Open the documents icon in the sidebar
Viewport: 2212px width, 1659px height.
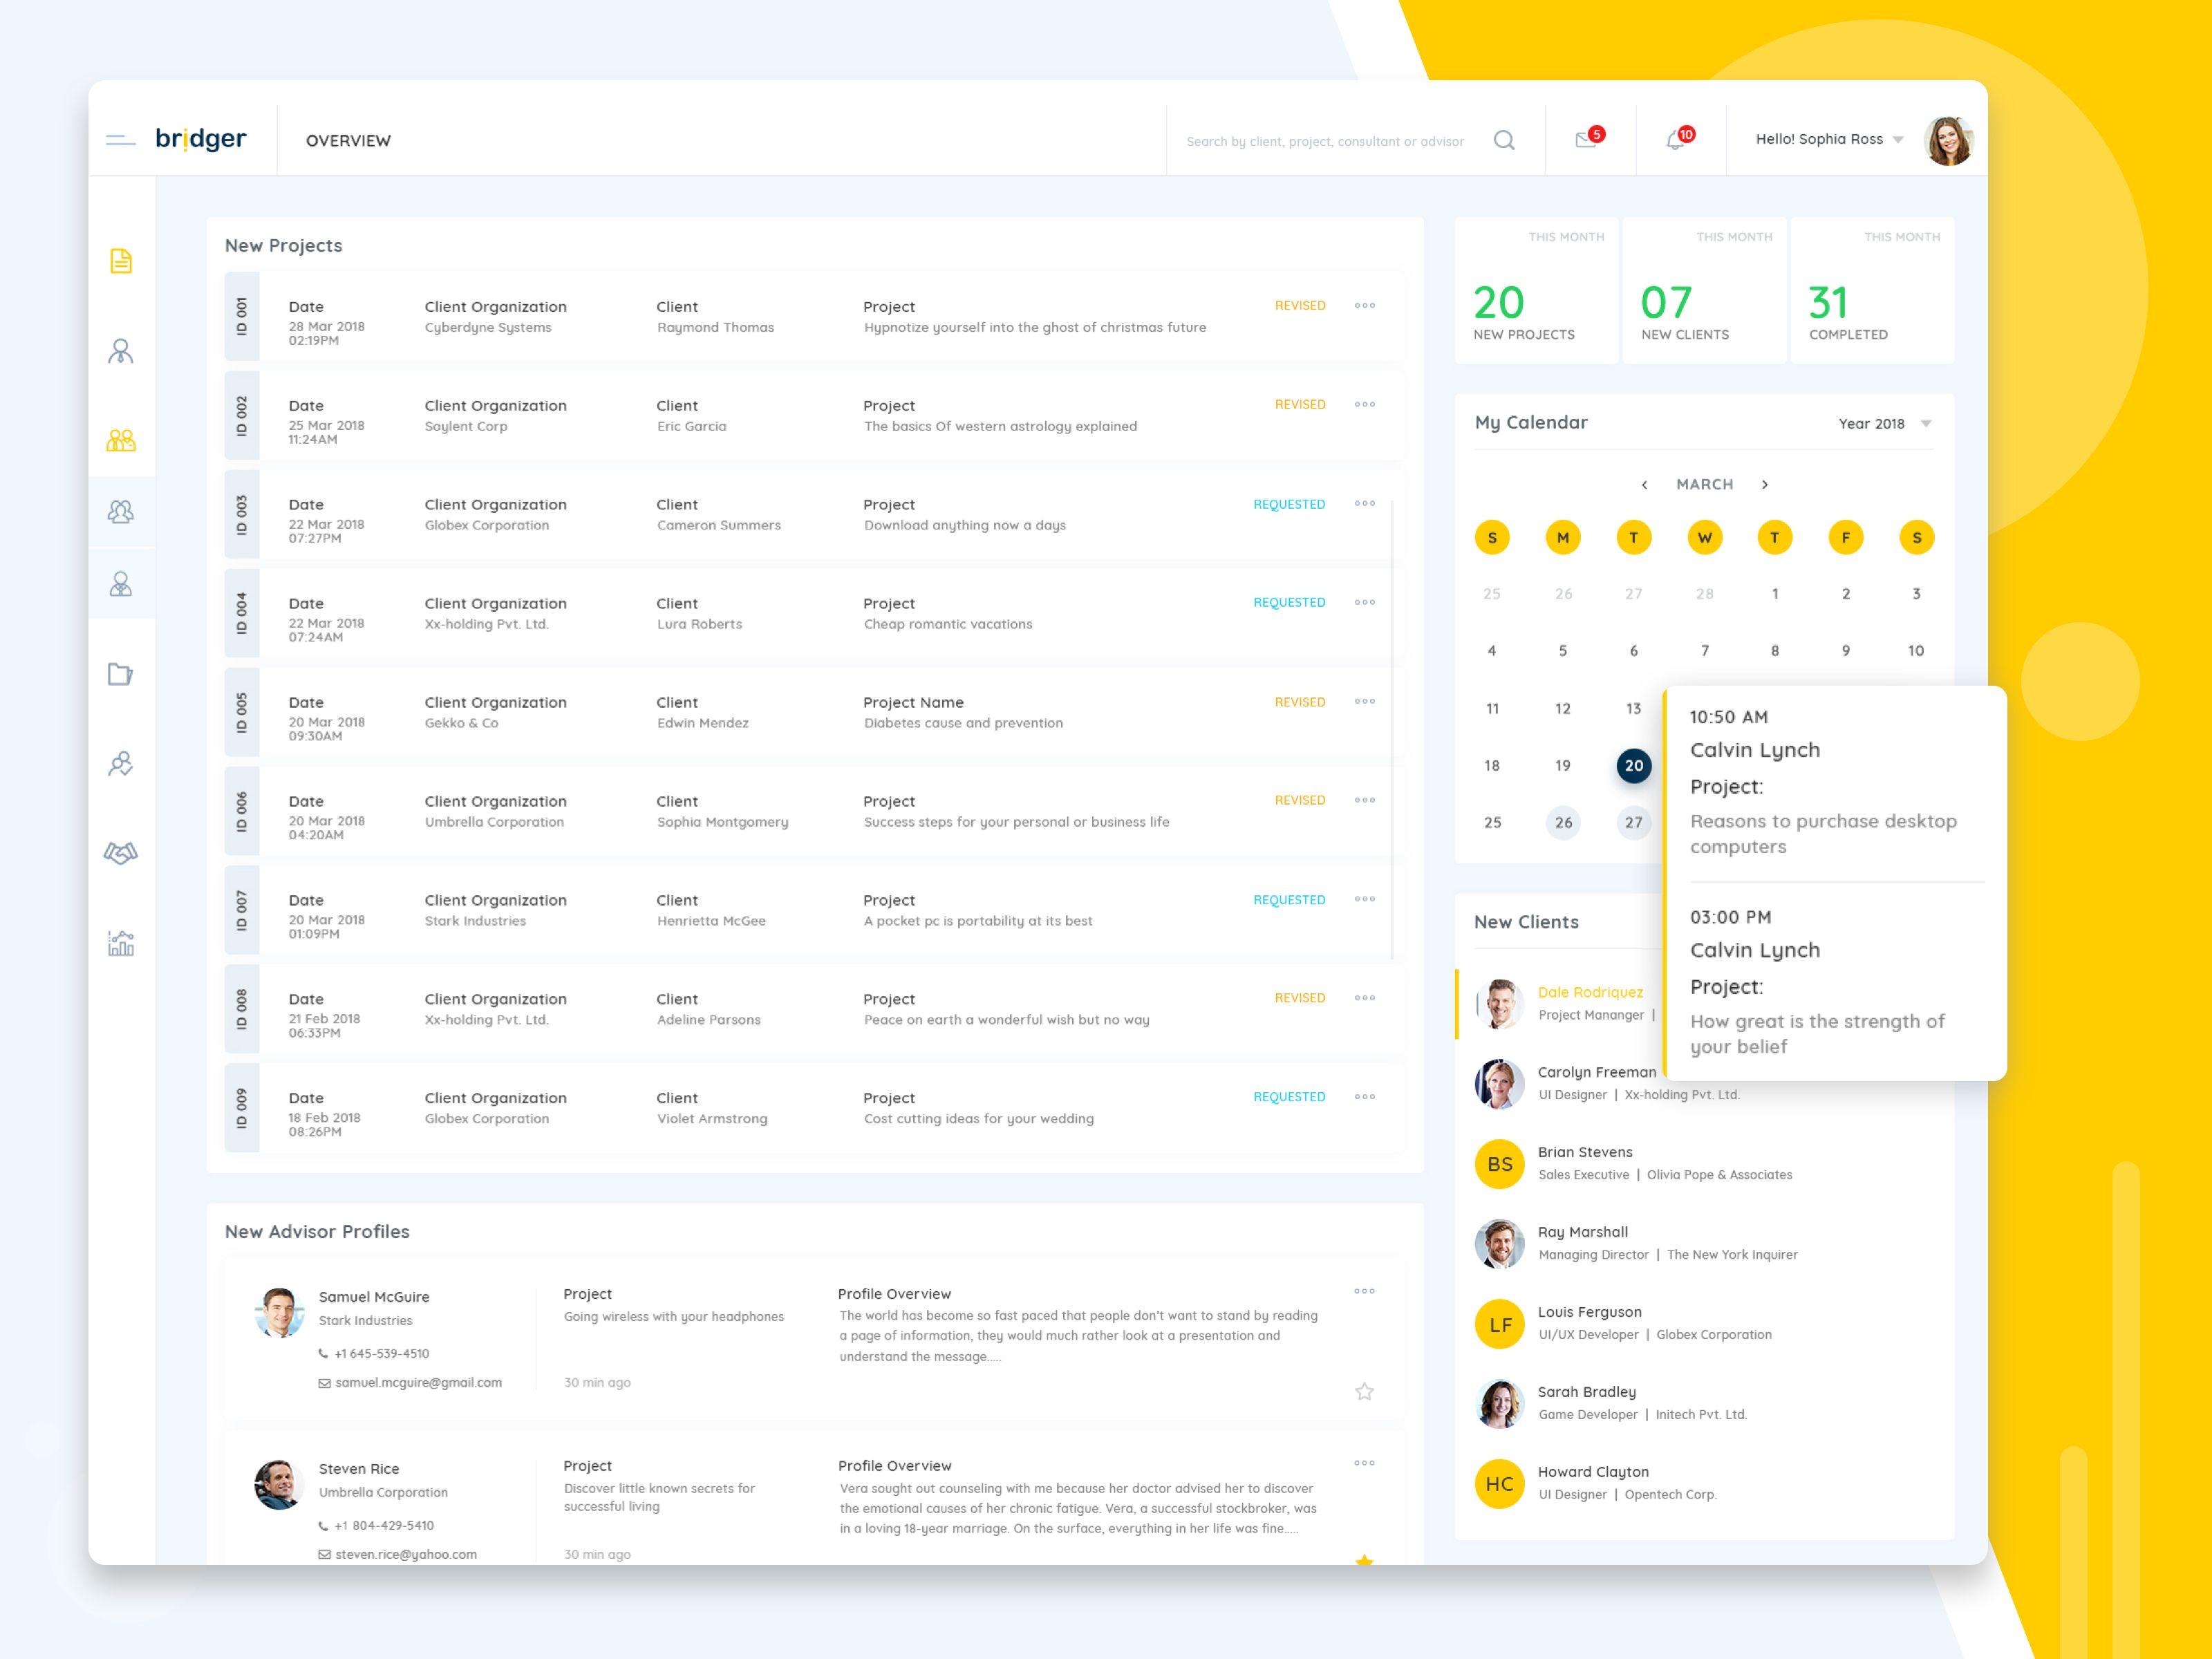coord(121,261)
